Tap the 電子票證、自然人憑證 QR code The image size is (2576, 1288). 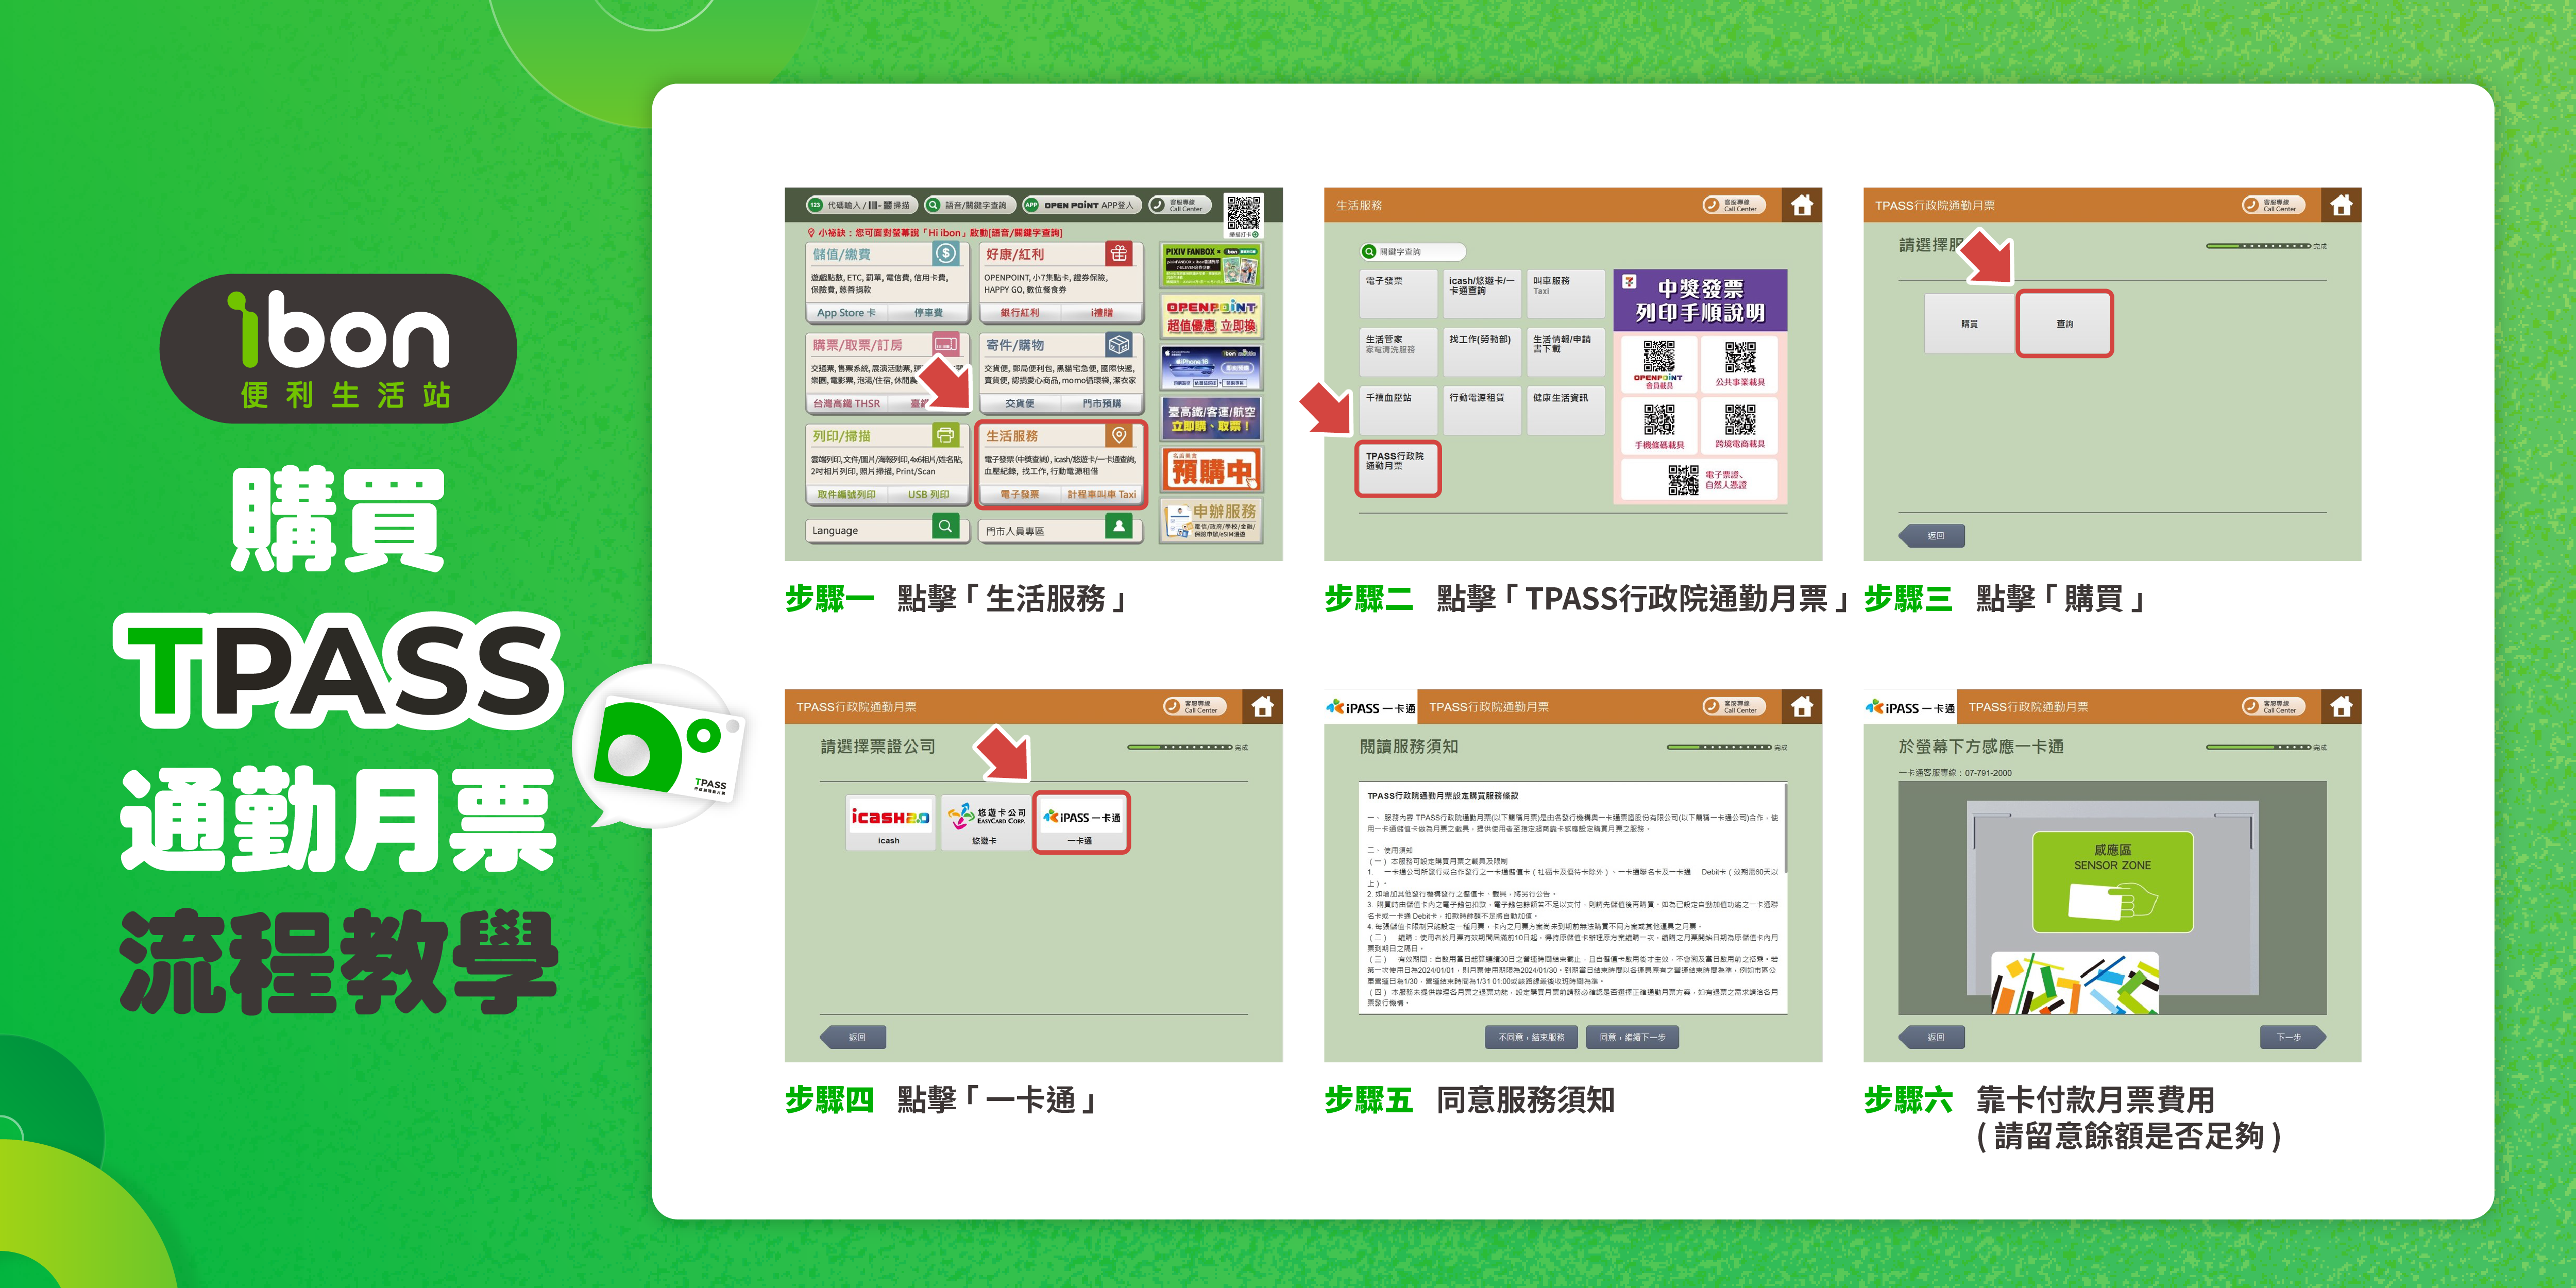[1683, 480]
